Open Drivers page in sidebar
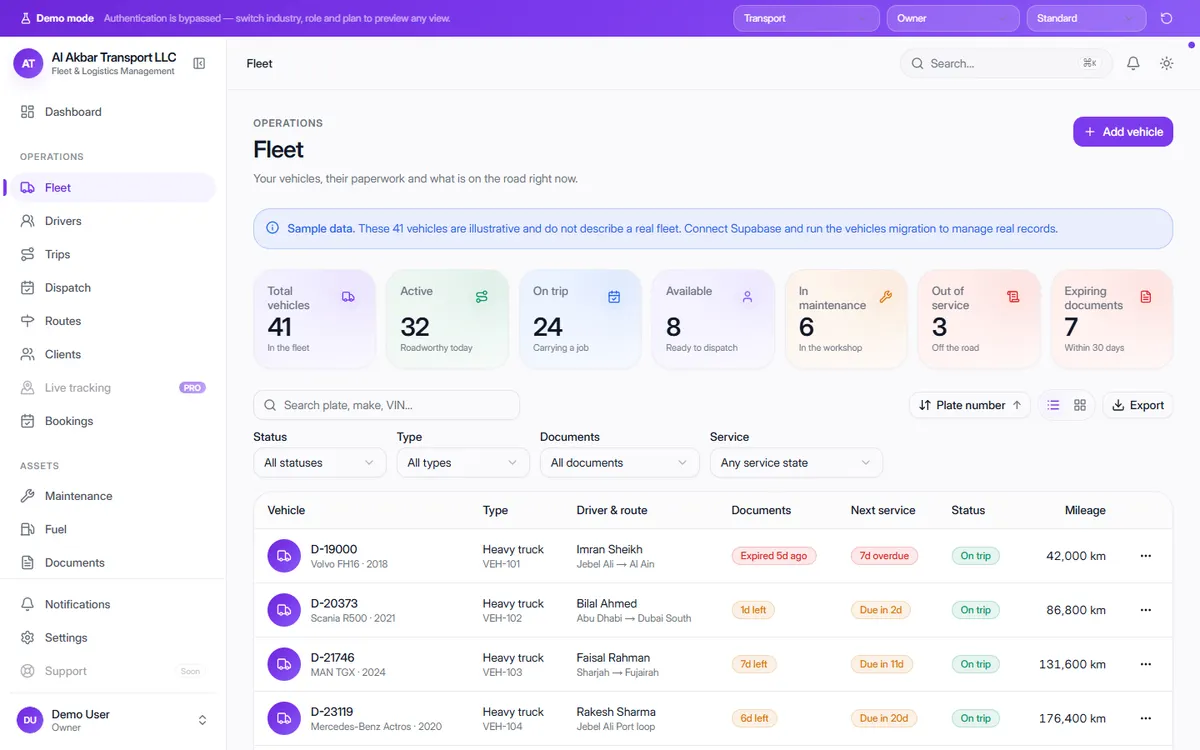The image size is (1200, 750). click(x=113, y=221)
